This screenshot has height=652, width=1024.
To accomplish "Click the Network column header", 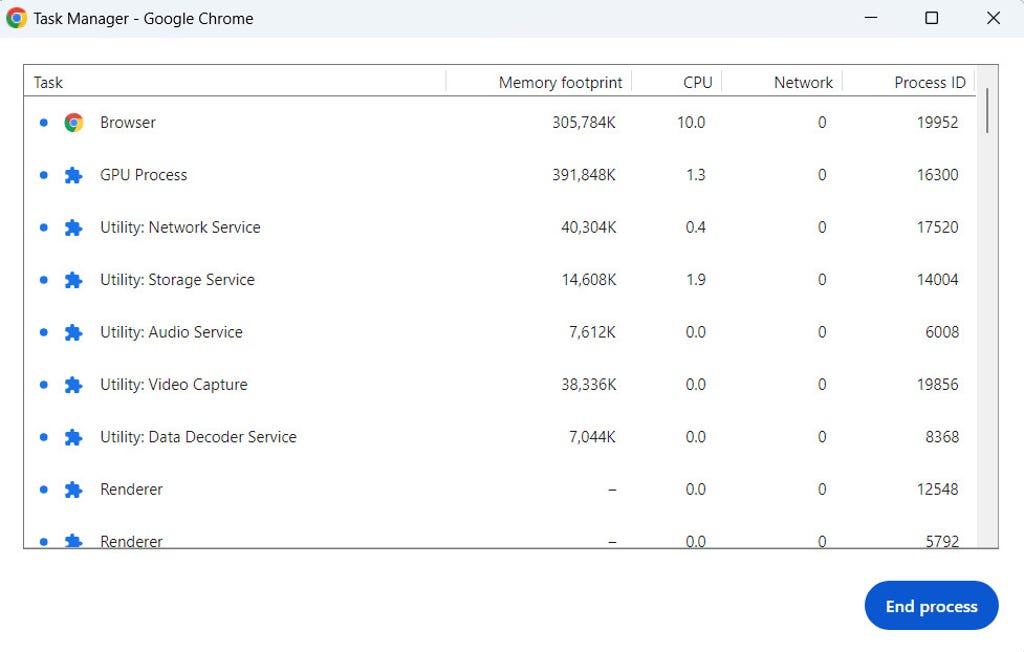I will pyautogui.click(x=803, y=82).
